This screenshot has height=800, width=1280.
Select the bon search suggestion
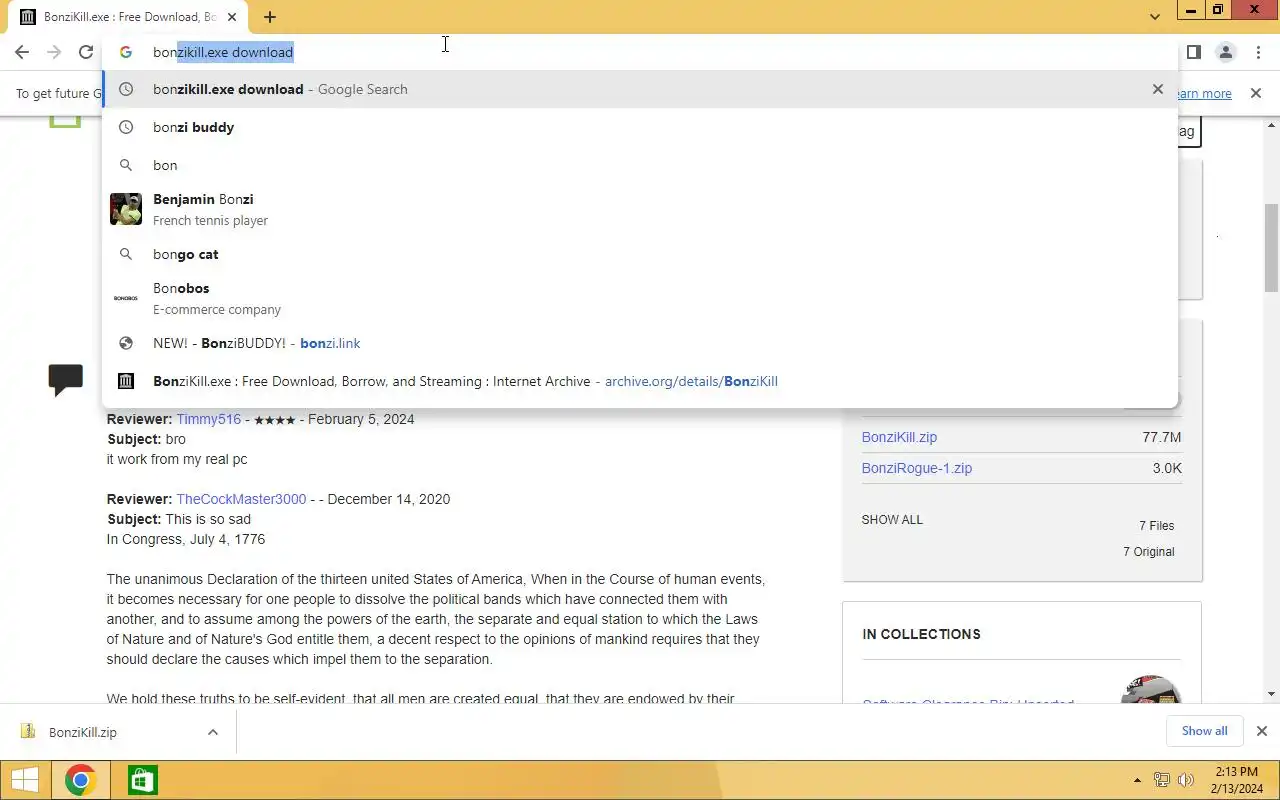(640, 165)
